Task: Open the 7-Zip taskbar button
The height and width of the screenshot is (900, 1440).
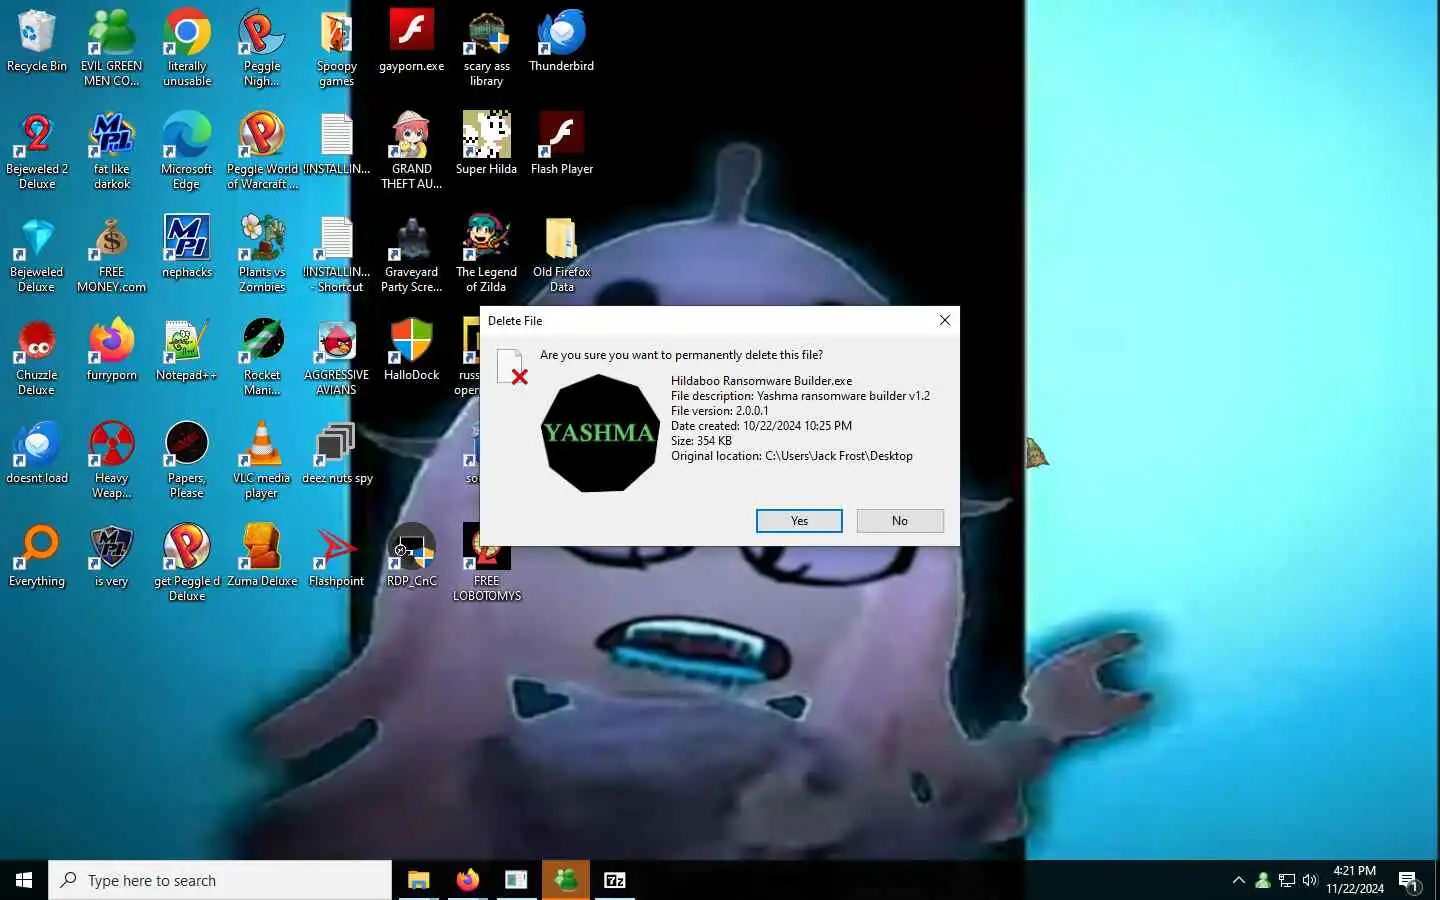Action: pos(615,880)
